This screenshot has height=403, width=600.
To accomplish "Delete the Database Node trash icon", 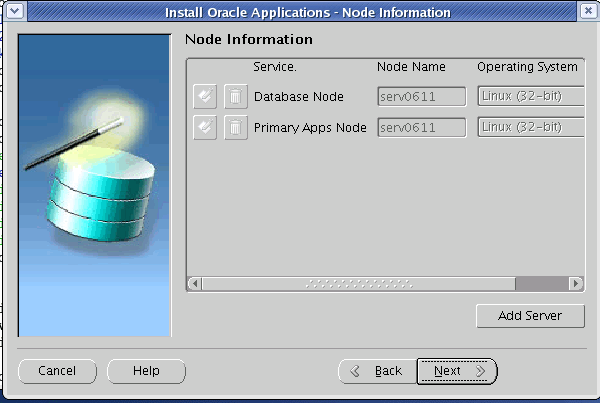I will point(236,96).
